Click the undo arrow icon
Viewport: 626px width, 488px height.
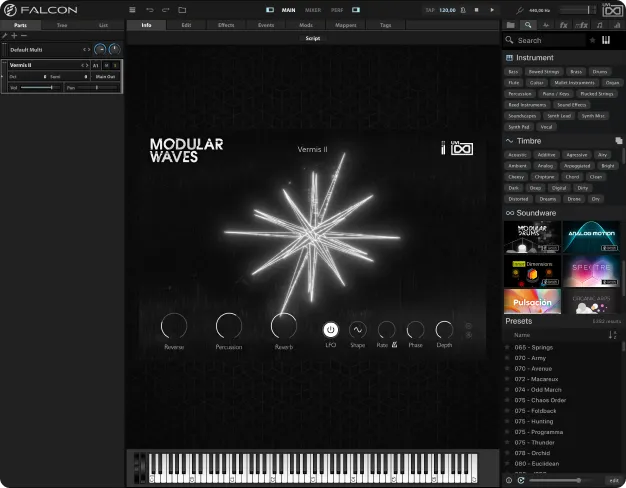[x=150, y=10]
